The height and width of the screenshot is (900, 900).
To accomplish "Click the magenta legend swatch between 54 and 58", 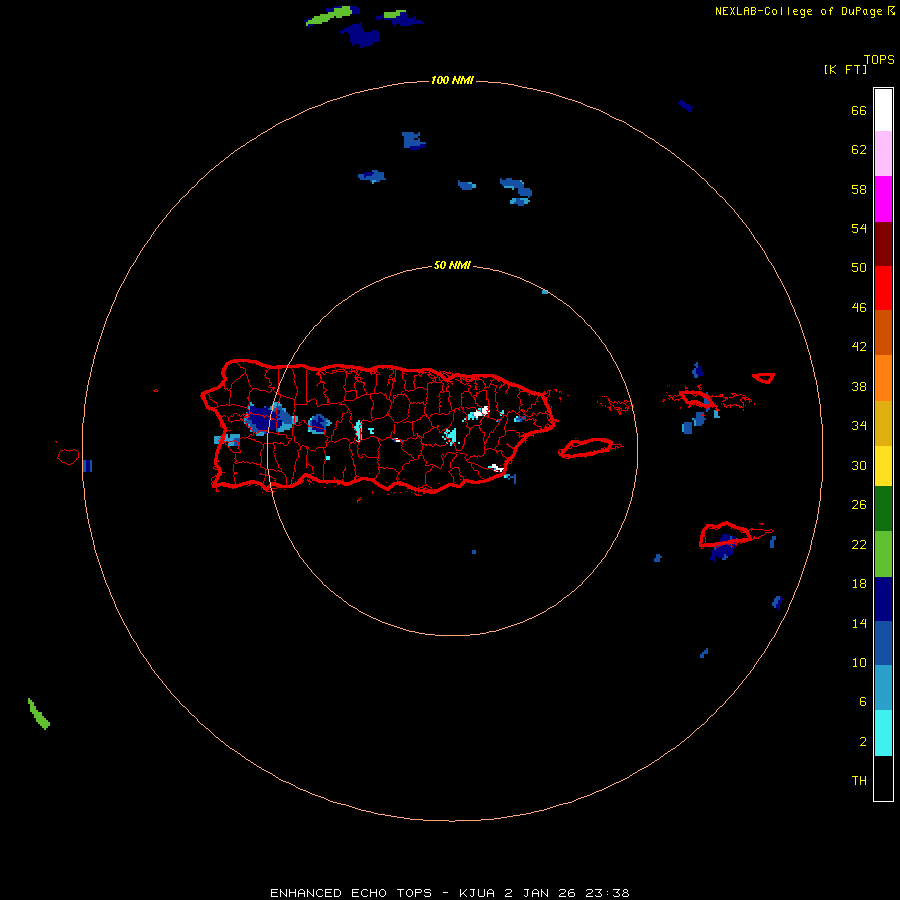I will coord(883,199).
